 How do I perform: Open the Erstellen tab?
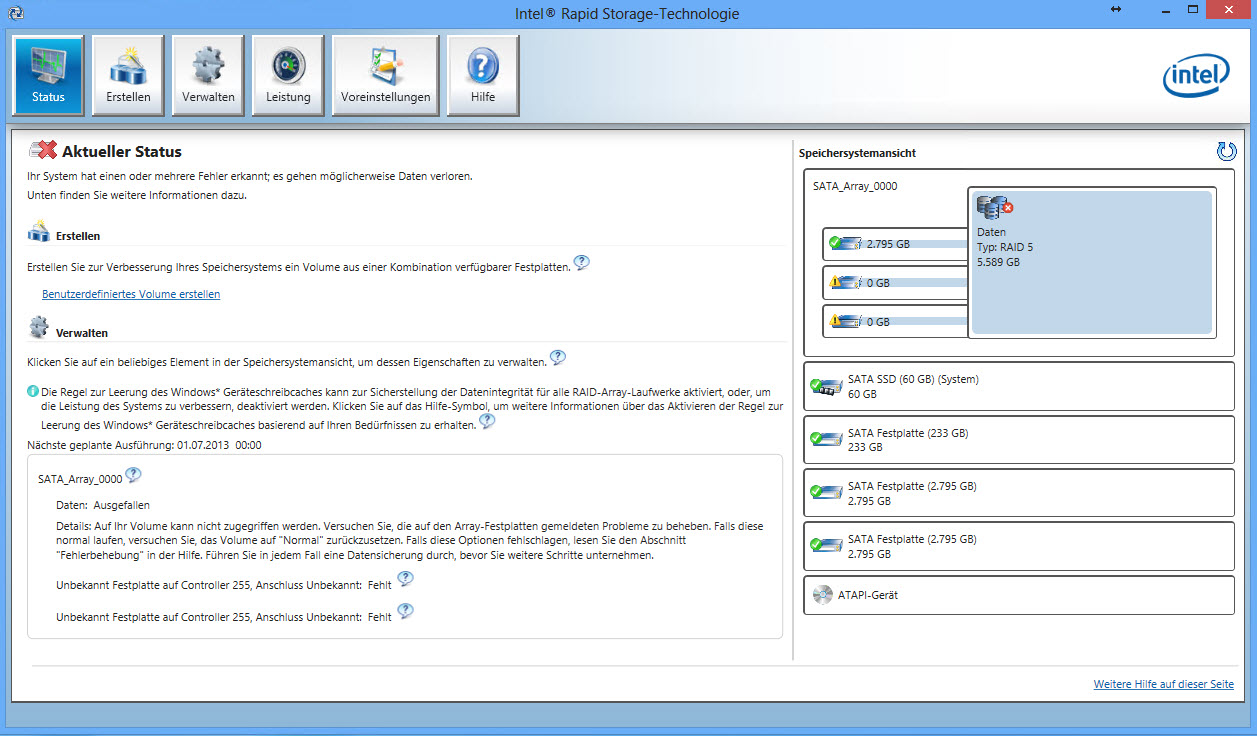coord(128,76)
